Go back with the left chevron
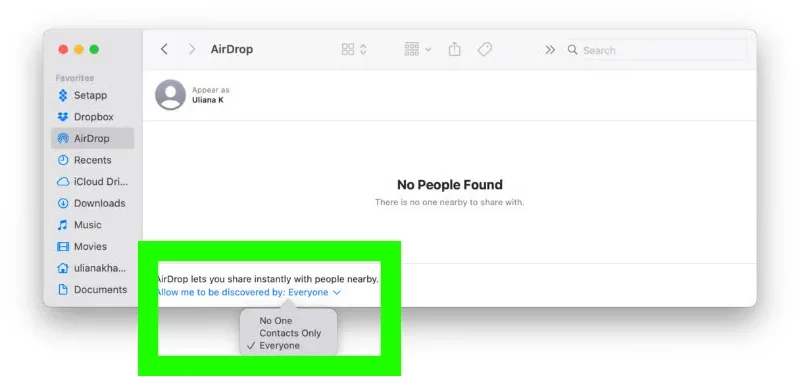The height and width of the screenshot is (388, 800). 164,49
